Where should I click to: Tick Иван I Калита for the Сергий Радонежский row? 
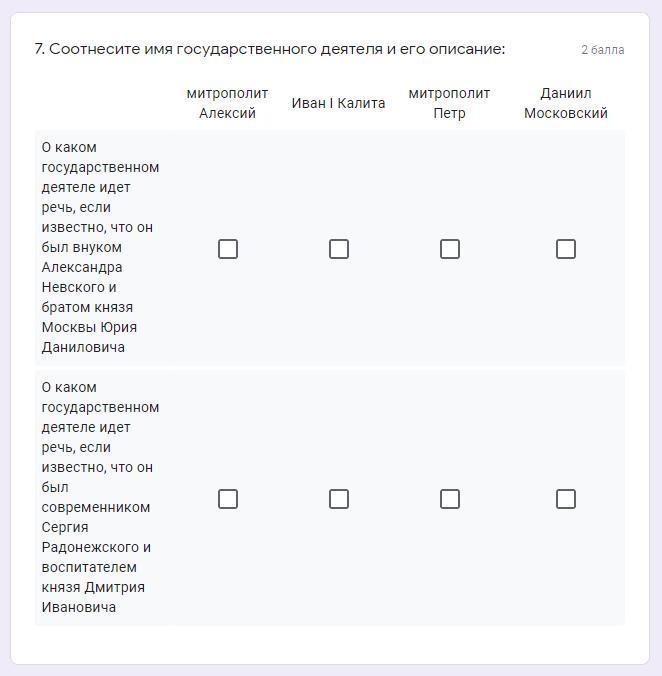click(339, 499)
